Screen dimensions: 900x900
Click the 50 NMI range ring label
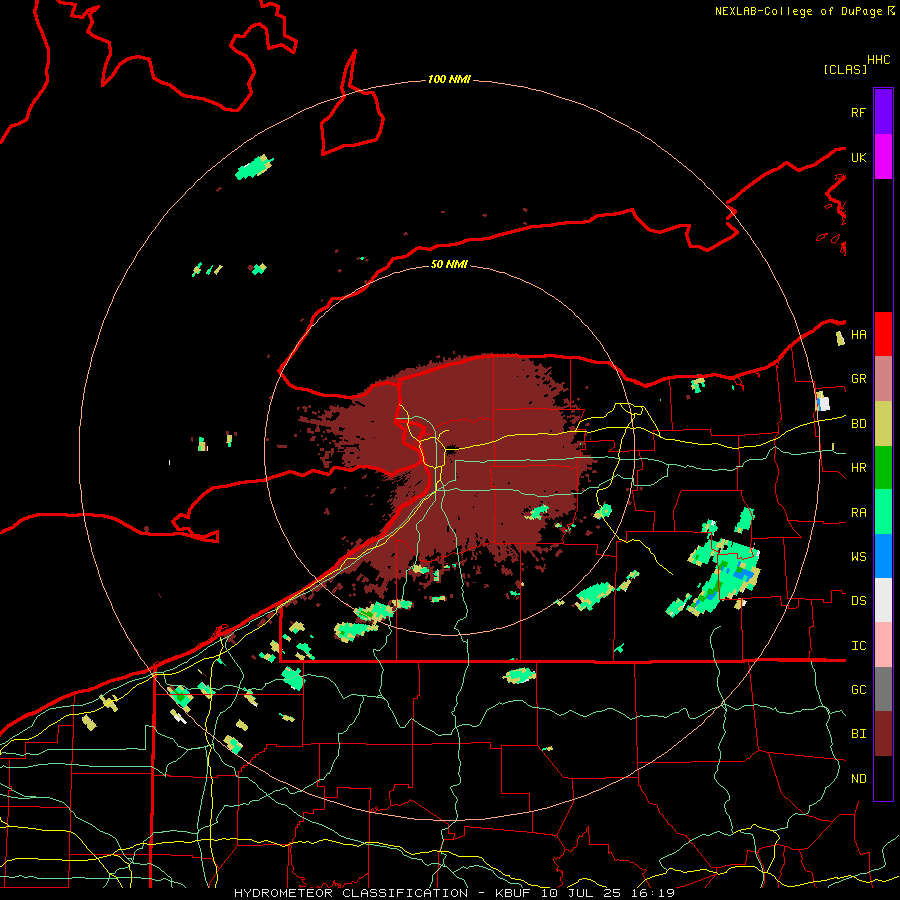[x=449, y=264]
